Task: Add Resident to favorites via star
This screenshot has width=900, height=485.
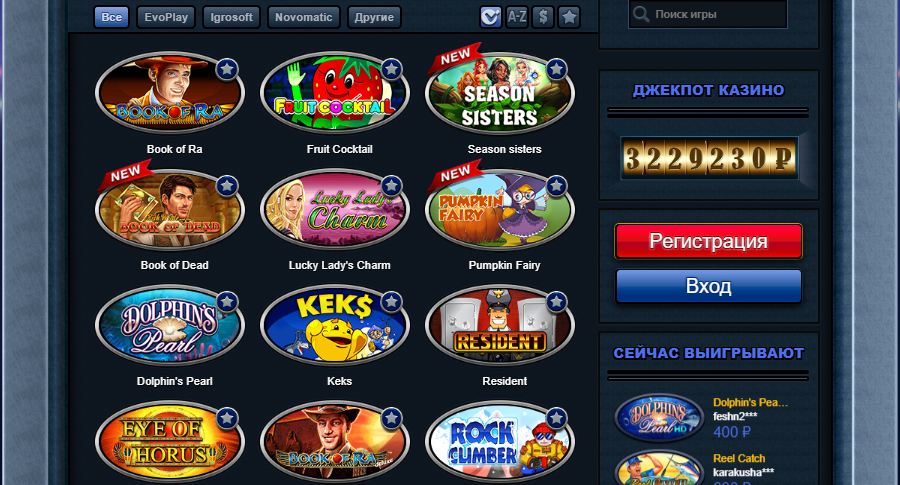Action: click(x=556, y=301)
